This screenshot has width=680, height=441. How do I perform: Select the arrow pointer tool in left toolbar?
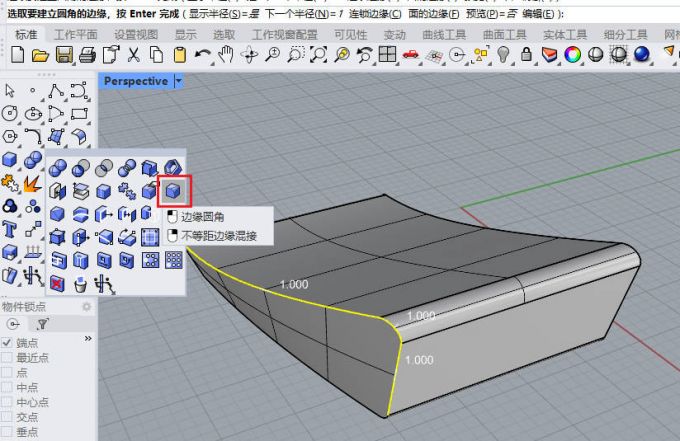[10, 91]
